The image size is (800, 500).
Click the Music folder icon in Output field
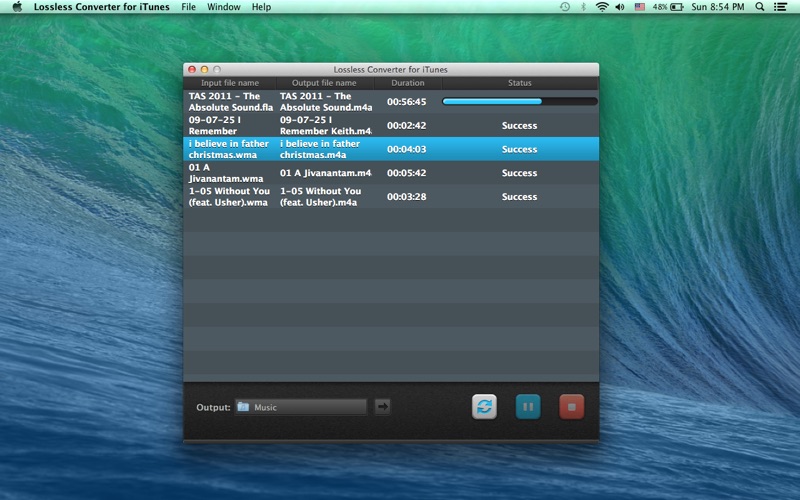click(x=243, y=407)
